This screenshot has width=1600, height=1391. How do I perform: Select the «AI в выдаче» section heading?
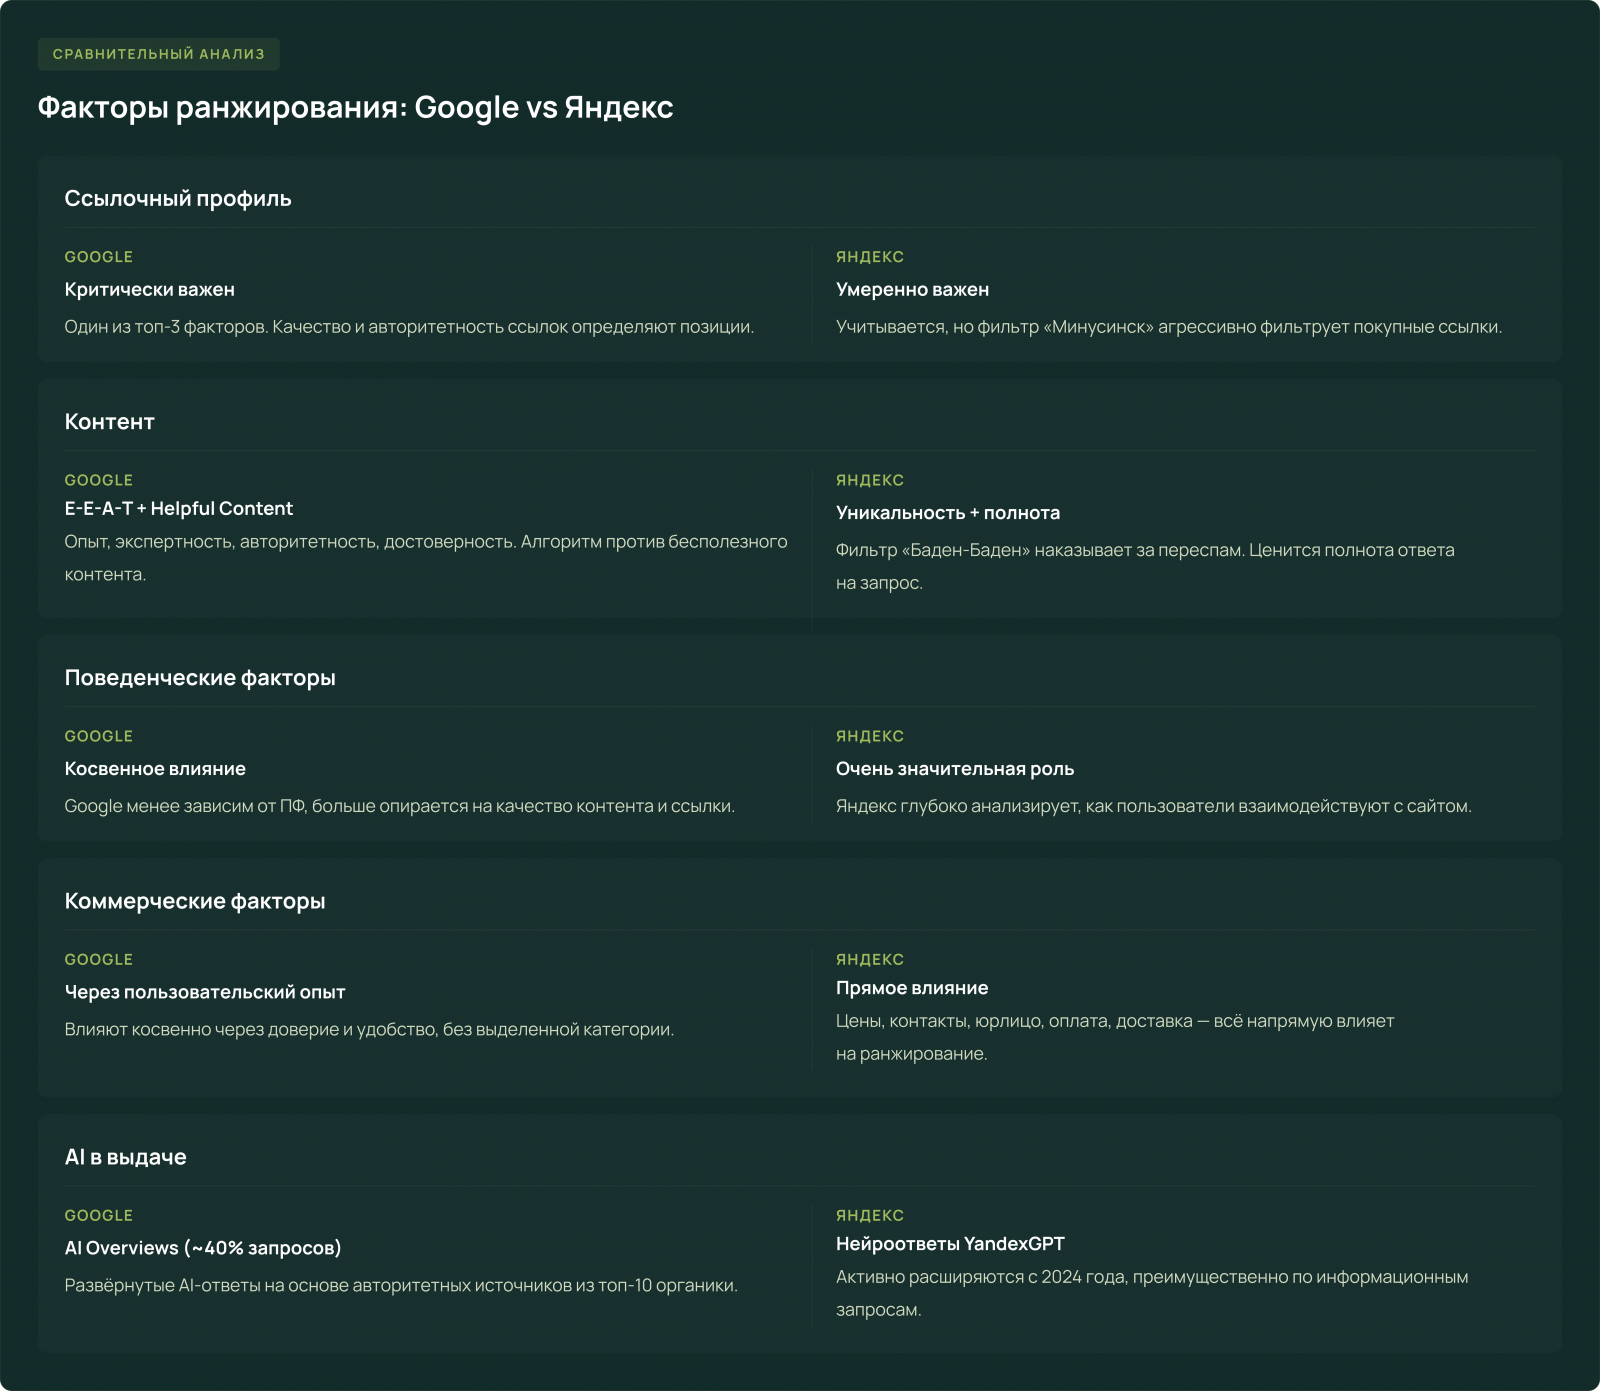click(x=125, y=1157)
